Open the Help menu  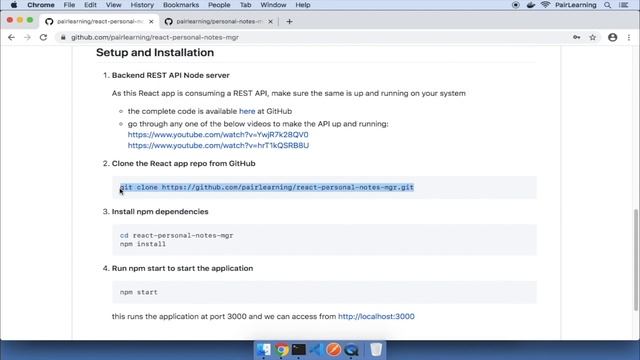303,5
